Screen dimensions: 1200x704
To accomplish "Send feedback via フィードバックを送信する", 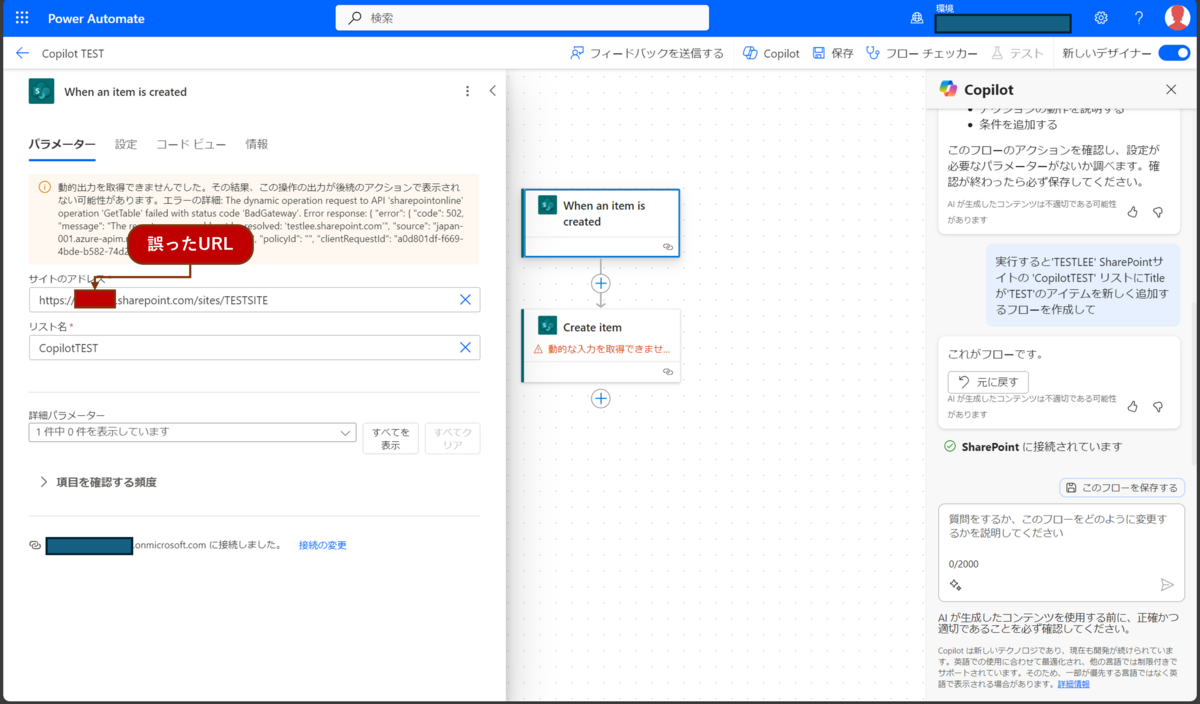I will click(646, 53).
